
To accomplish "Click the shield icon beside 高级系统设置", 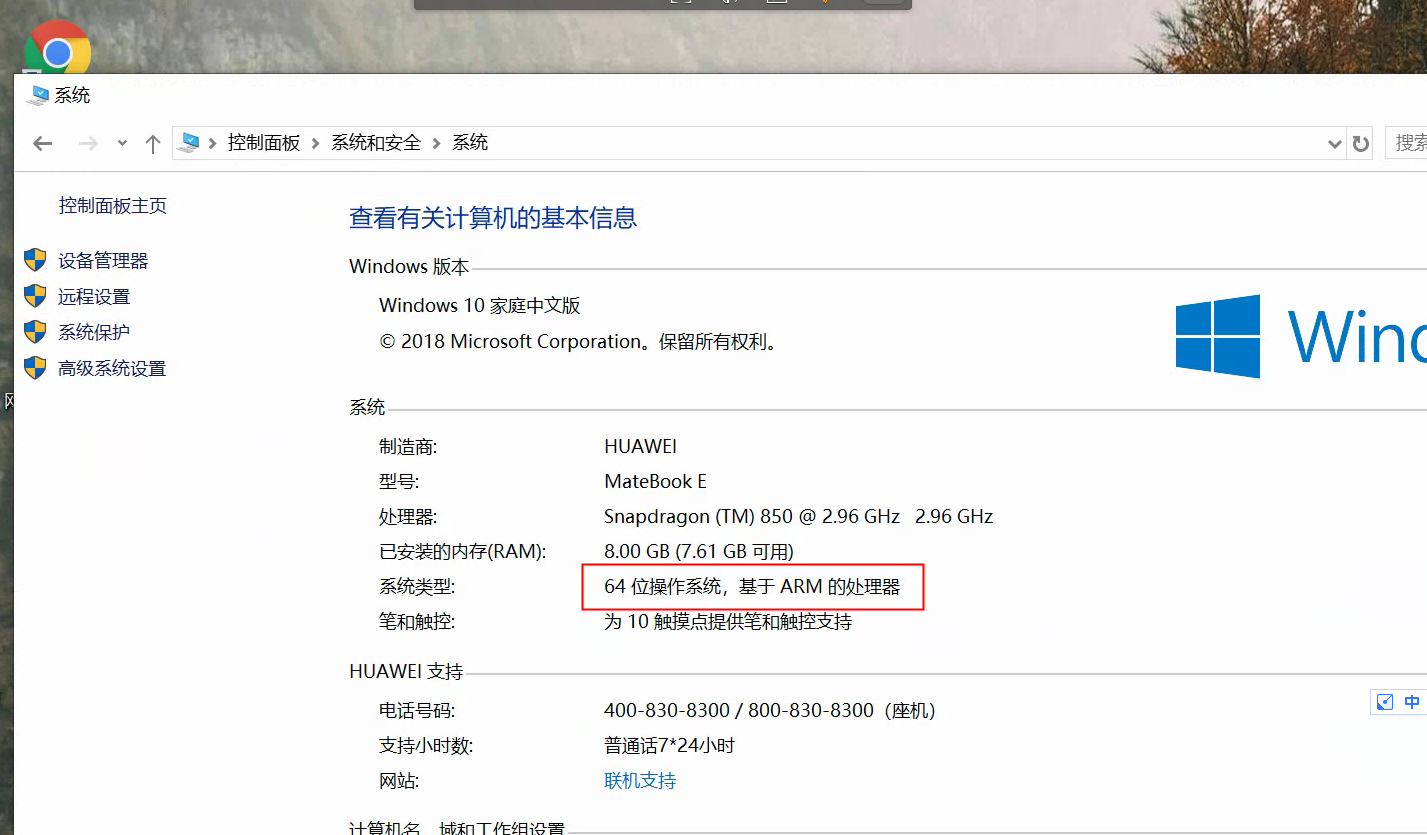I will coord(35,368).
